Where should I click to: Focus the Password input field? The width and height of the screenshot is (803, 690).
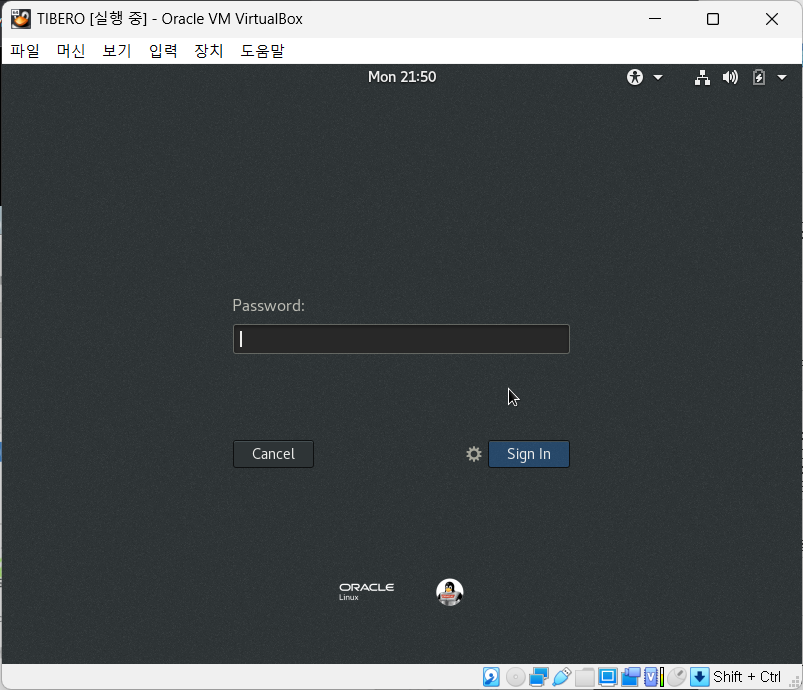click(x=401, y=339)
